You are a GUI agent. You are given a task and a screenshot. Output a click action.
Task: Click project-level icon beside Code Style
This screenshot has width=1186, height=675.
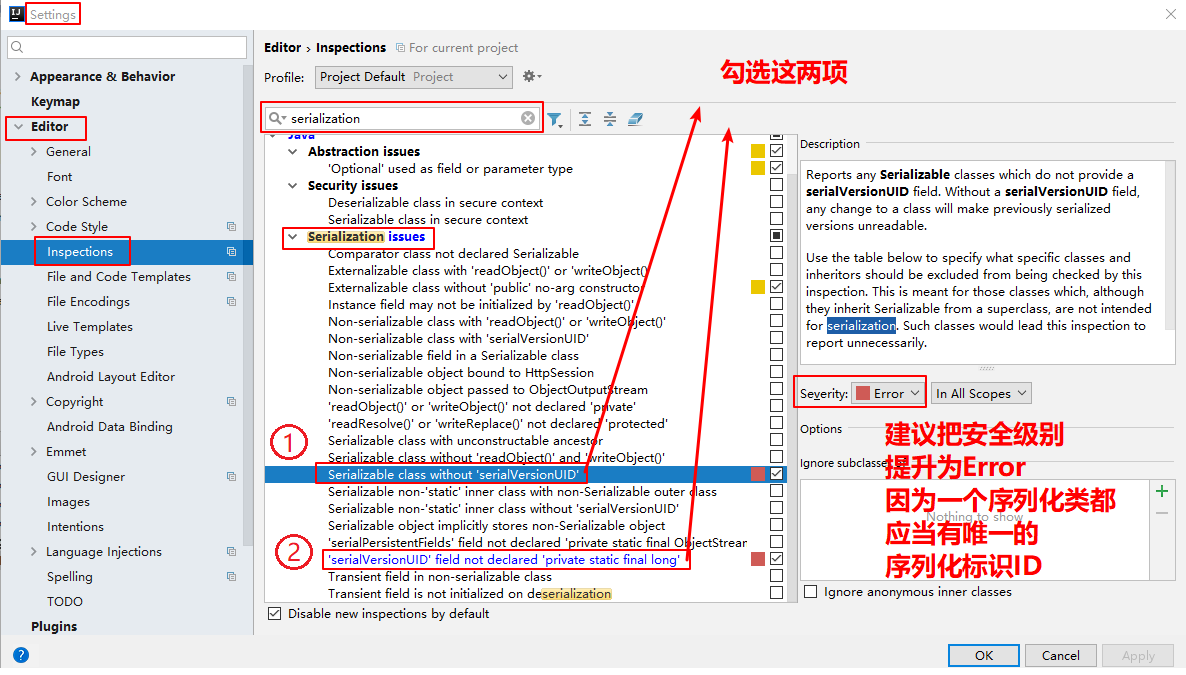click(231, 226)
